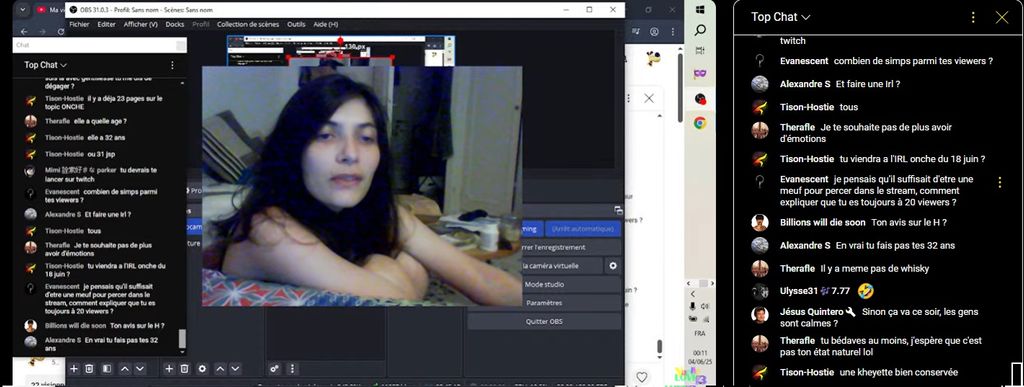Delete the selected scene via trash icon

(89, 369)
